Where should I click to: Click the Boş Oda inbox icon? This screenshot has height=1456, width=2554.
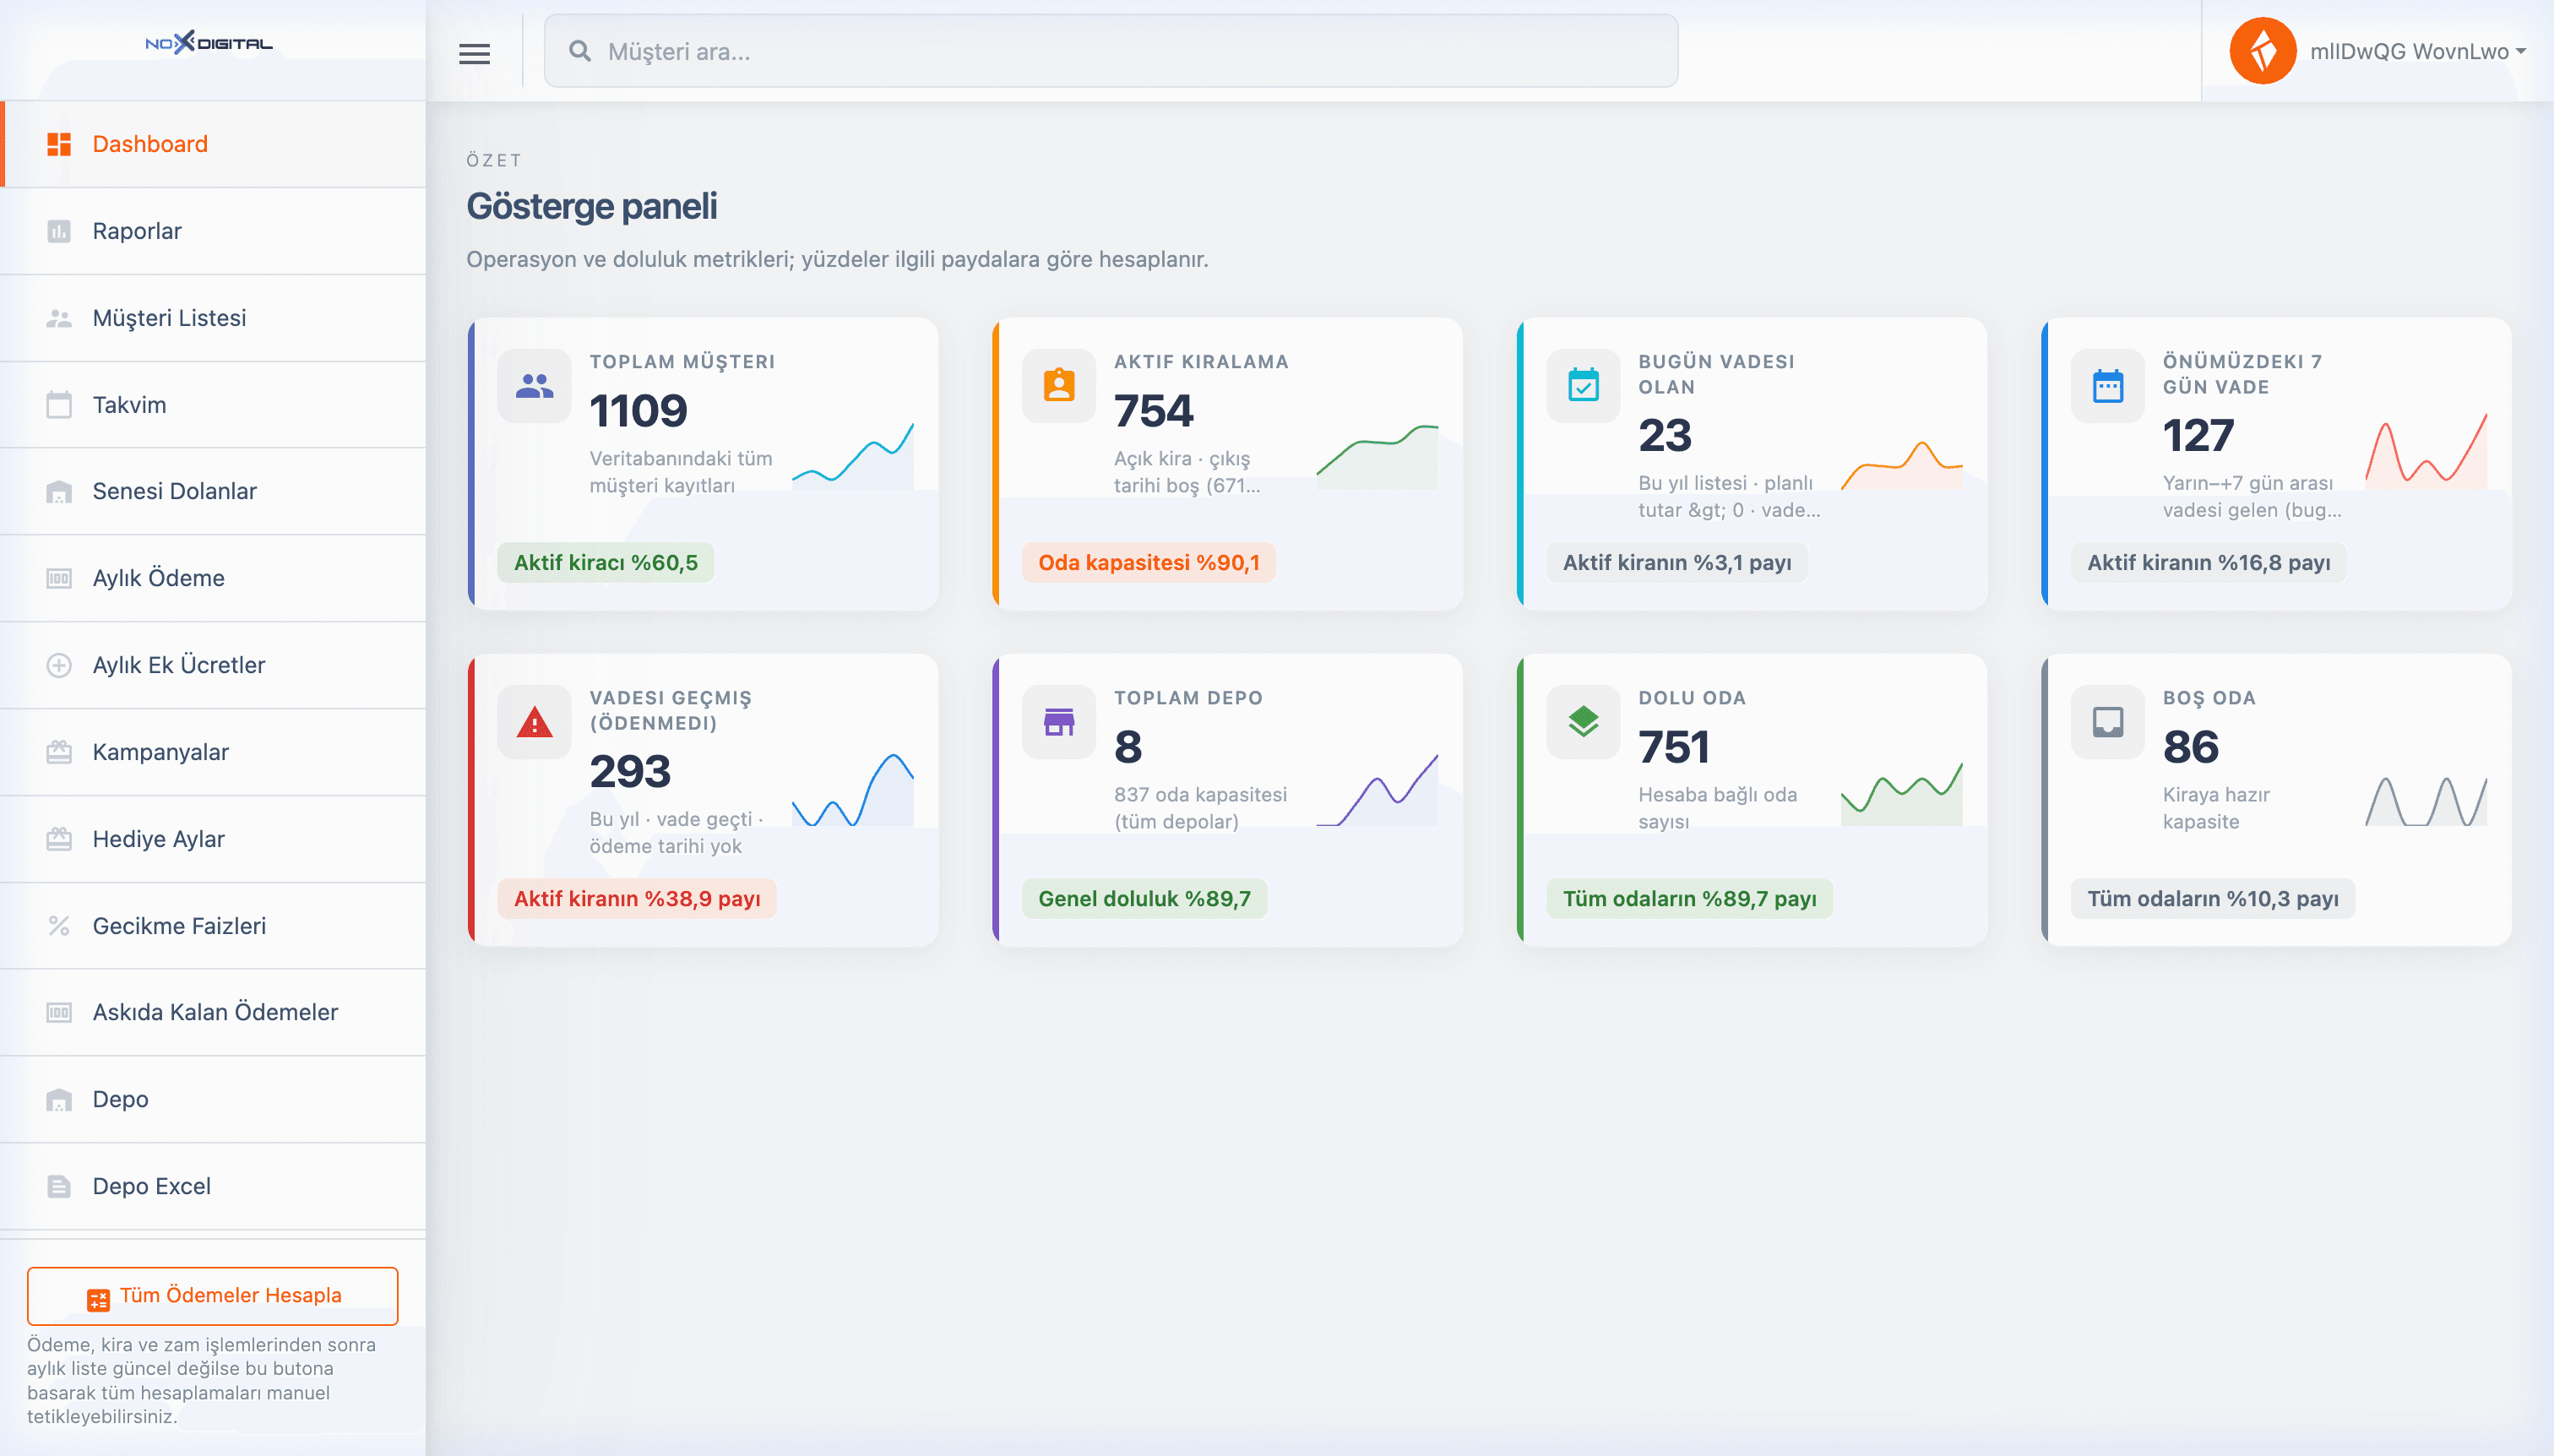2108,721
